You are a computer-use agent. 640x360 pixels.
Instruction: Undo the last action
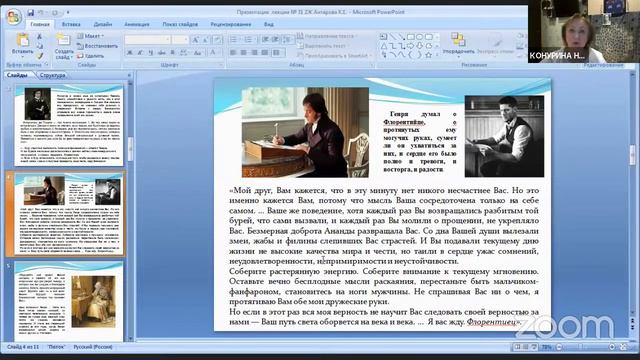click(x=41, y=13)
